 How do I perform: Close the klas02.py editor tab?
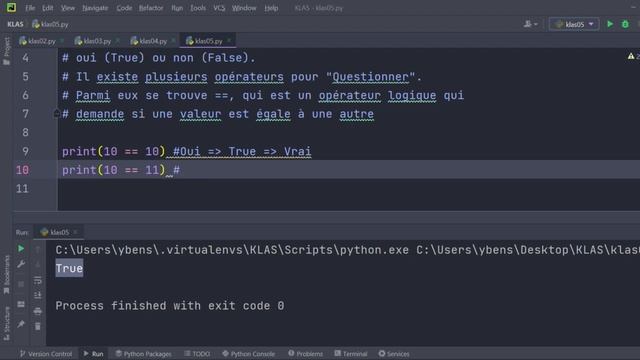click(x=62, y=40)
